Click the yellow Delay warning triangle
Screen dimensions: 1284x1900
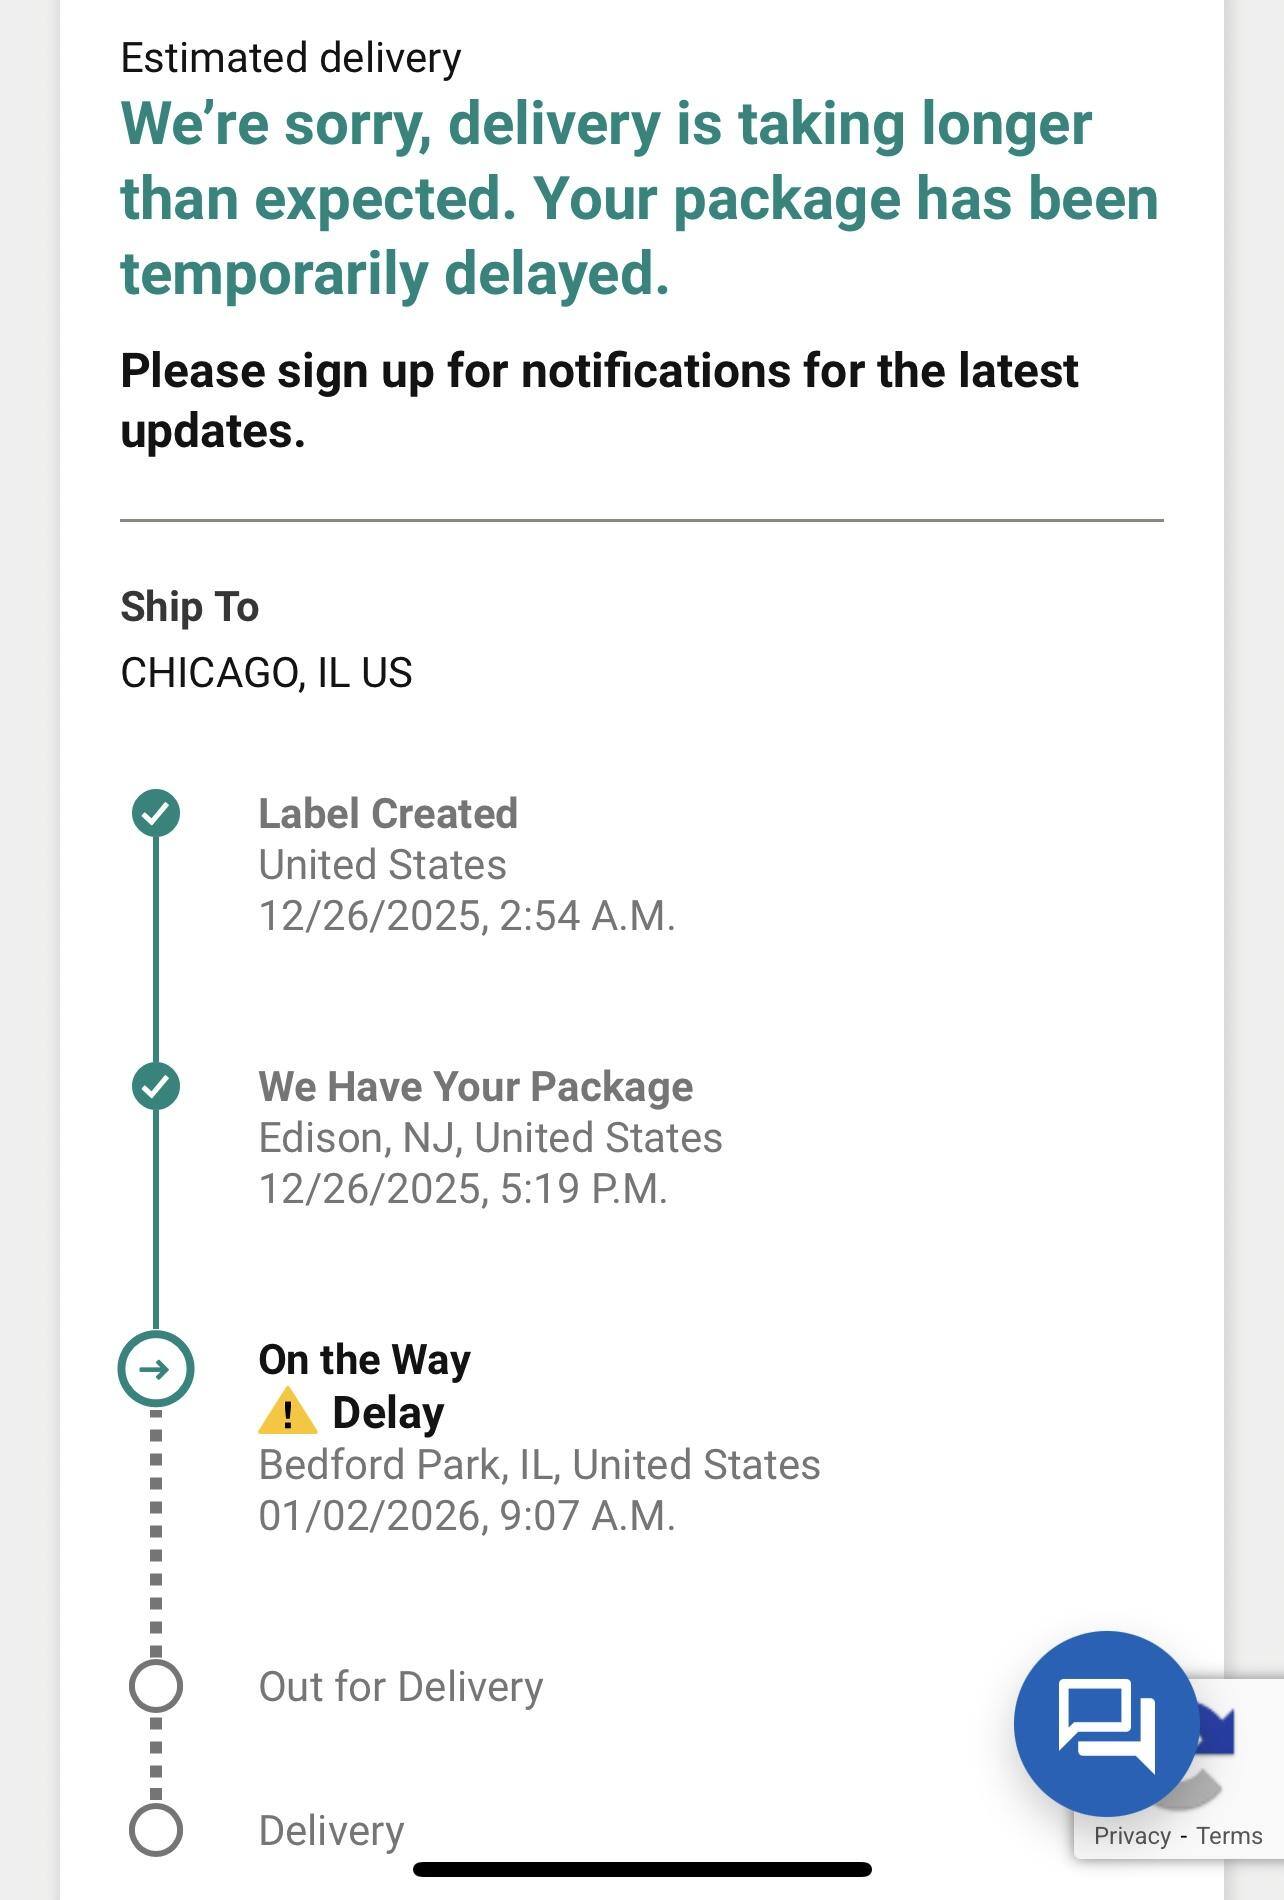pos(287,1412)
